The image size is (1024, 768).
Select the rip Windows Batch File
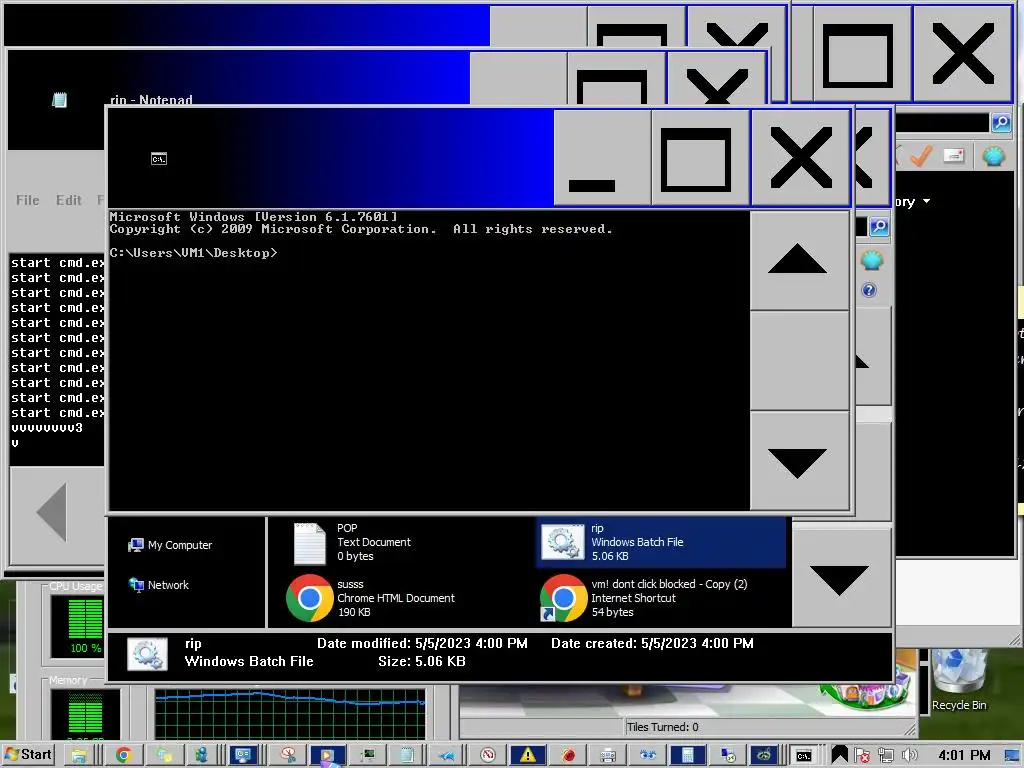coord(662,542)
